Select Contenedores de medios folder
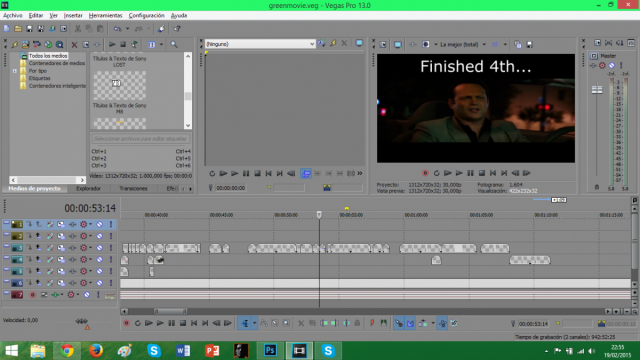The width and height of the screenshot is (640, 360). pyautogui.click(x=57, y=63)
